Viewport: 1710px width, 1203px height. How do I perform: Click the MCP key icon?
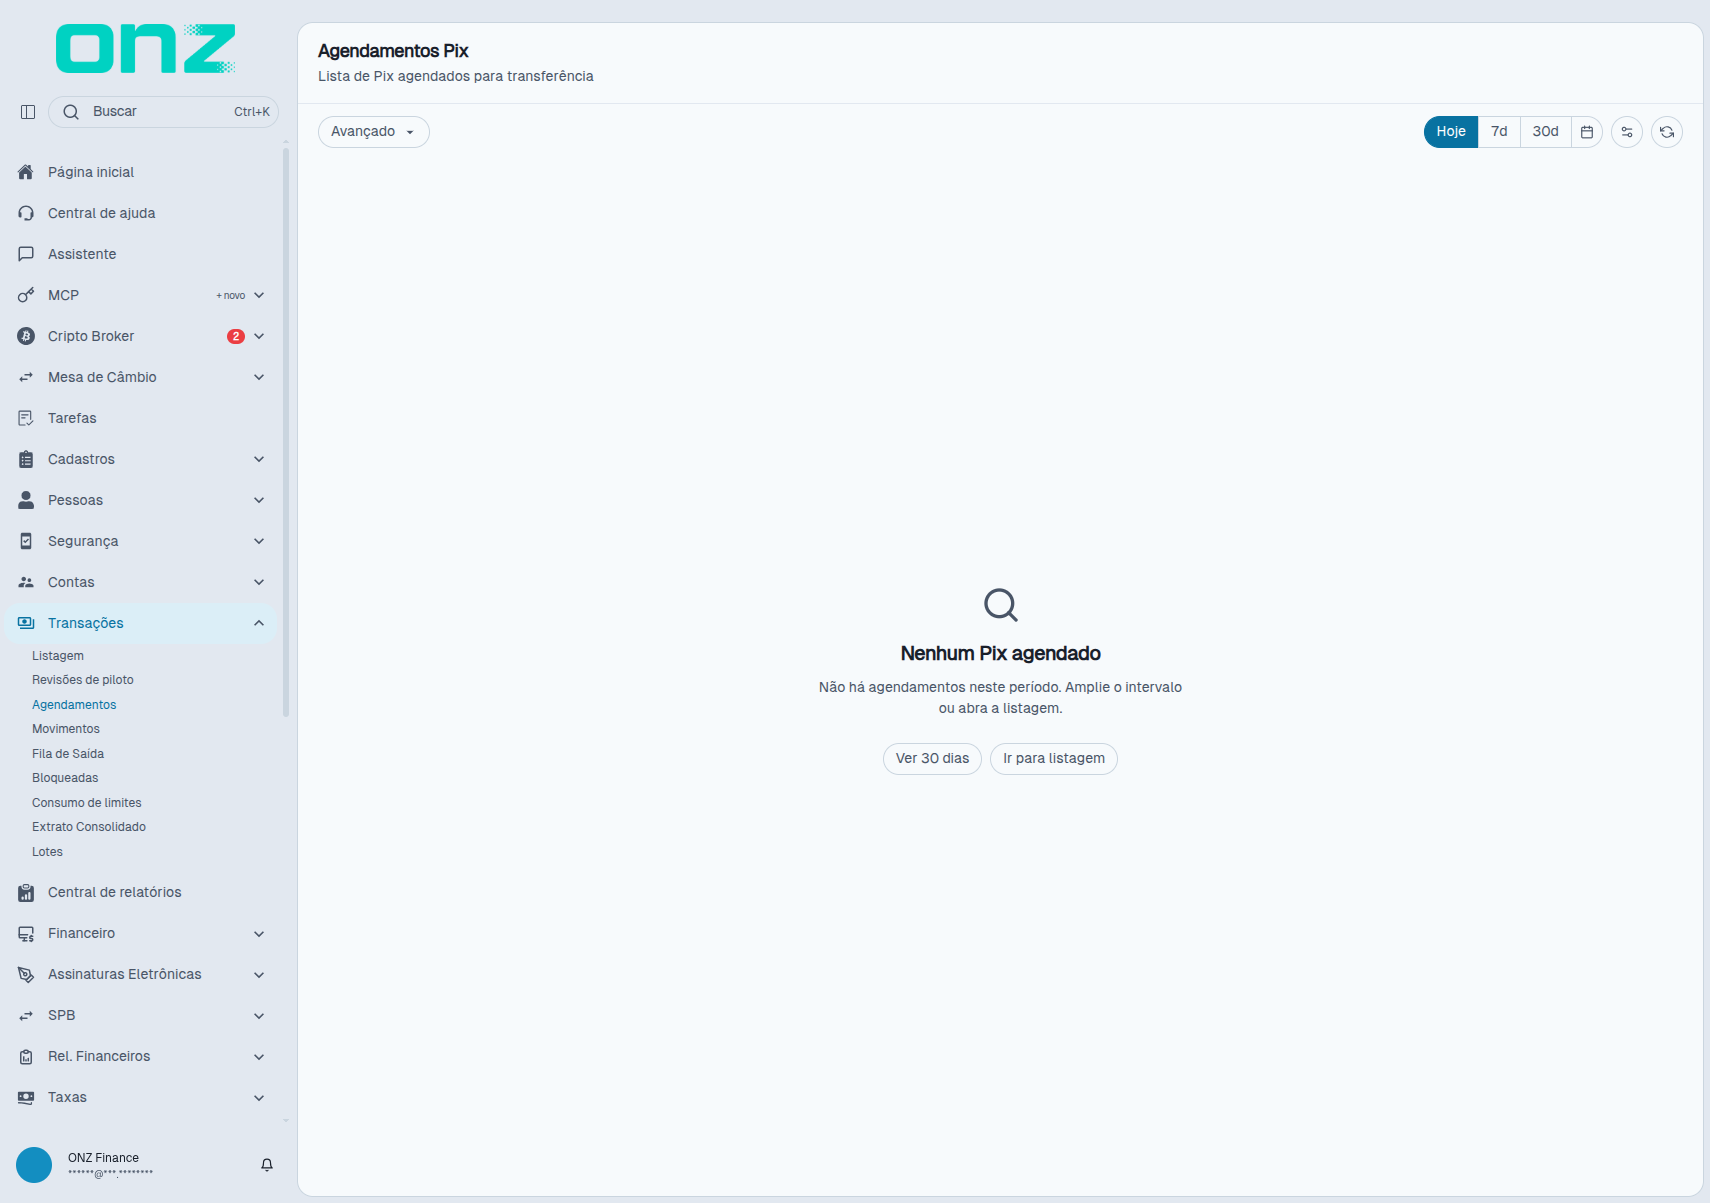point(26,295)
